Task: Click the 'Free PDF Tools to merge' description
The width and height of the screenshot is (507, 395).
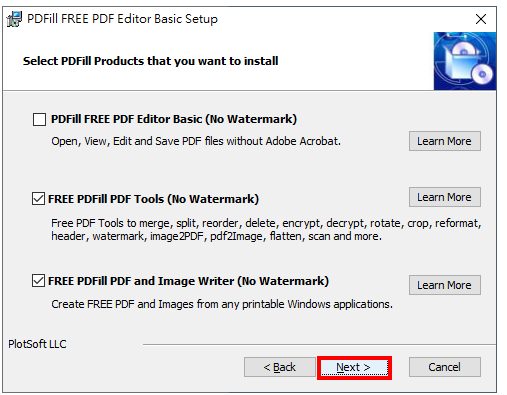Action: [x=266, y=230]
